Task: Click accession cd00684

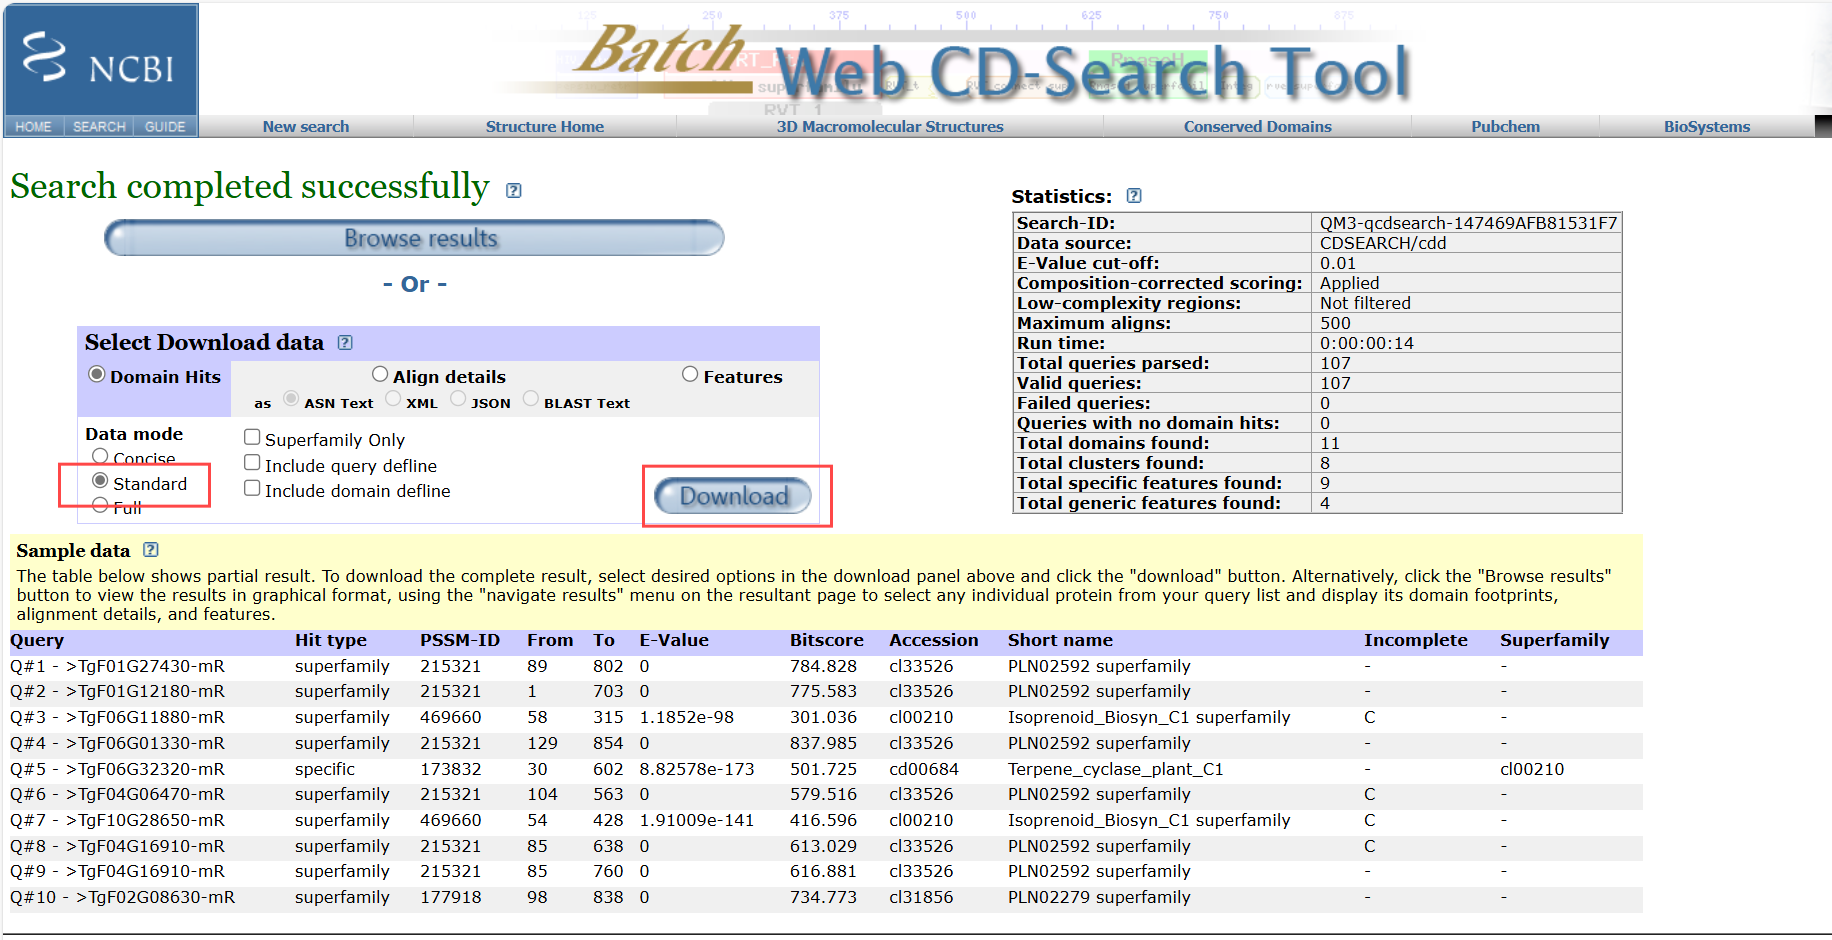Action: pos(924,770)
